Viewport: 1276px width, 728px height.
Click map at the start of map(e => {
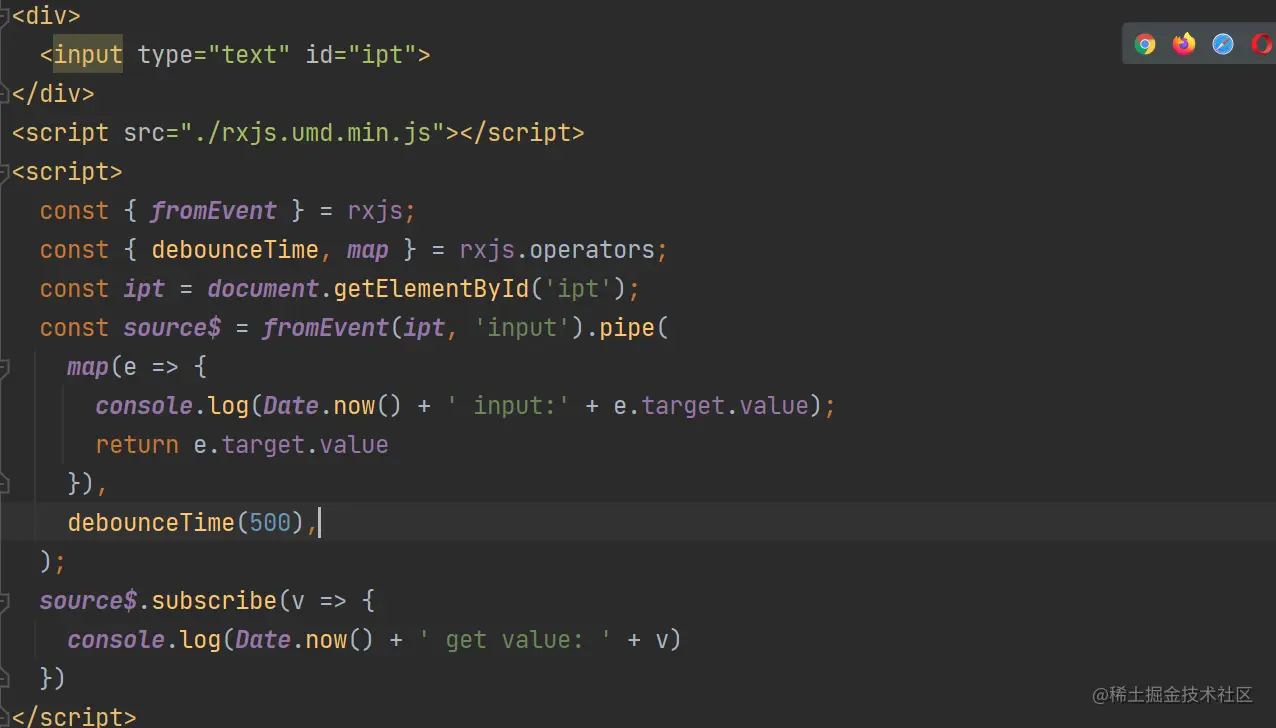click(x=88, y=367)
